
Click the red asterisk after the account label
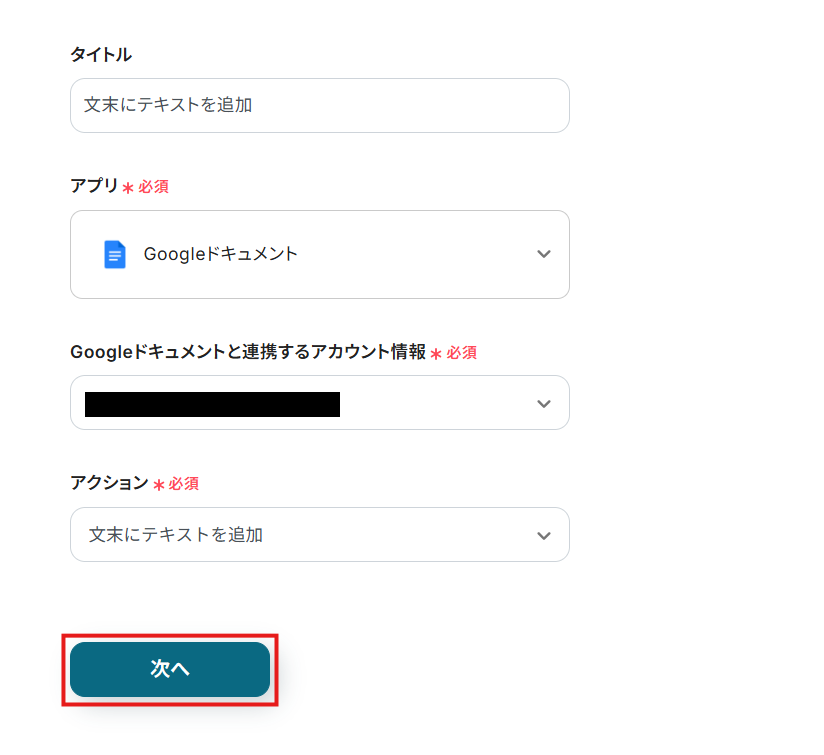pos(436,354)
